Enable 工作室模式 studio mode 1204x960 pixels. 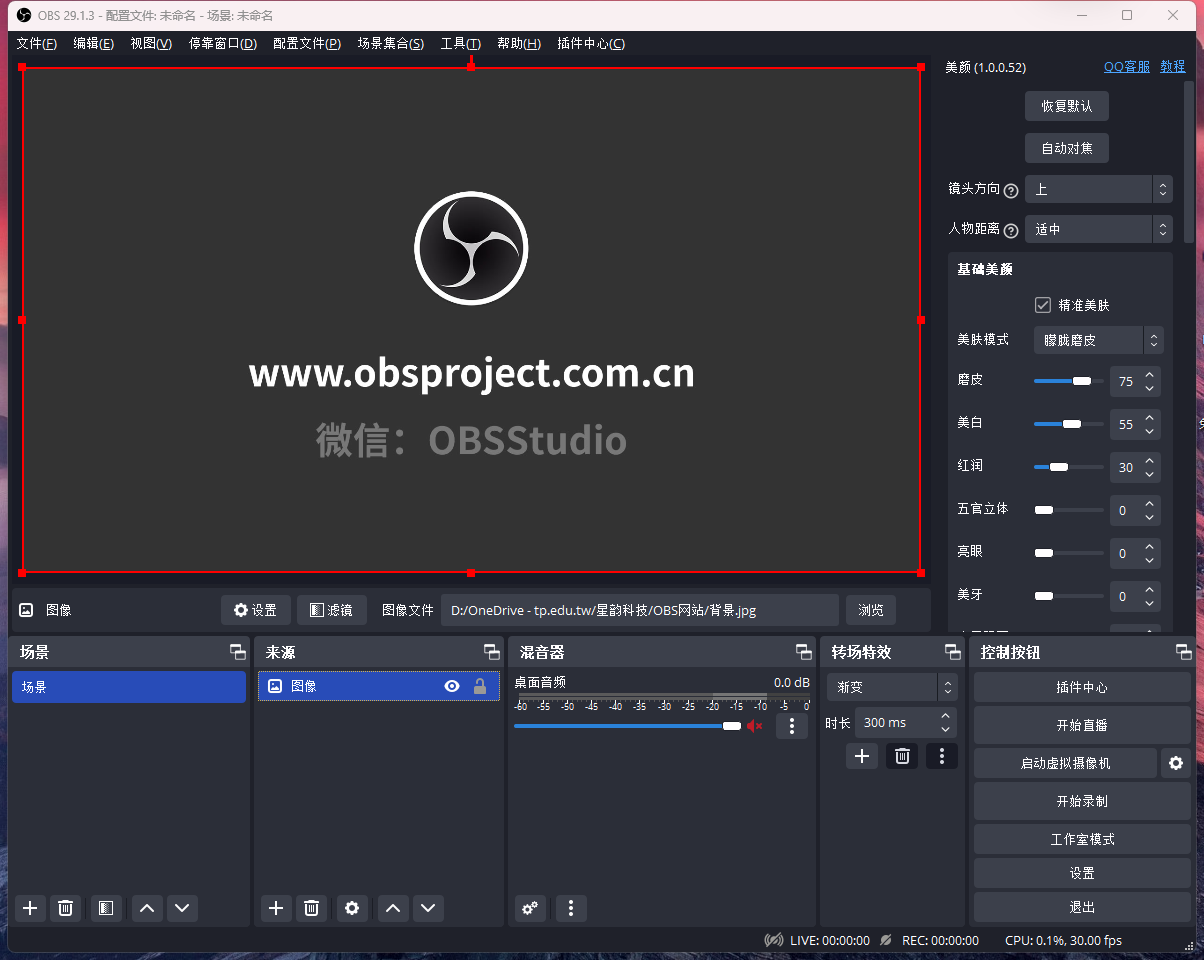pos(1082,839)
